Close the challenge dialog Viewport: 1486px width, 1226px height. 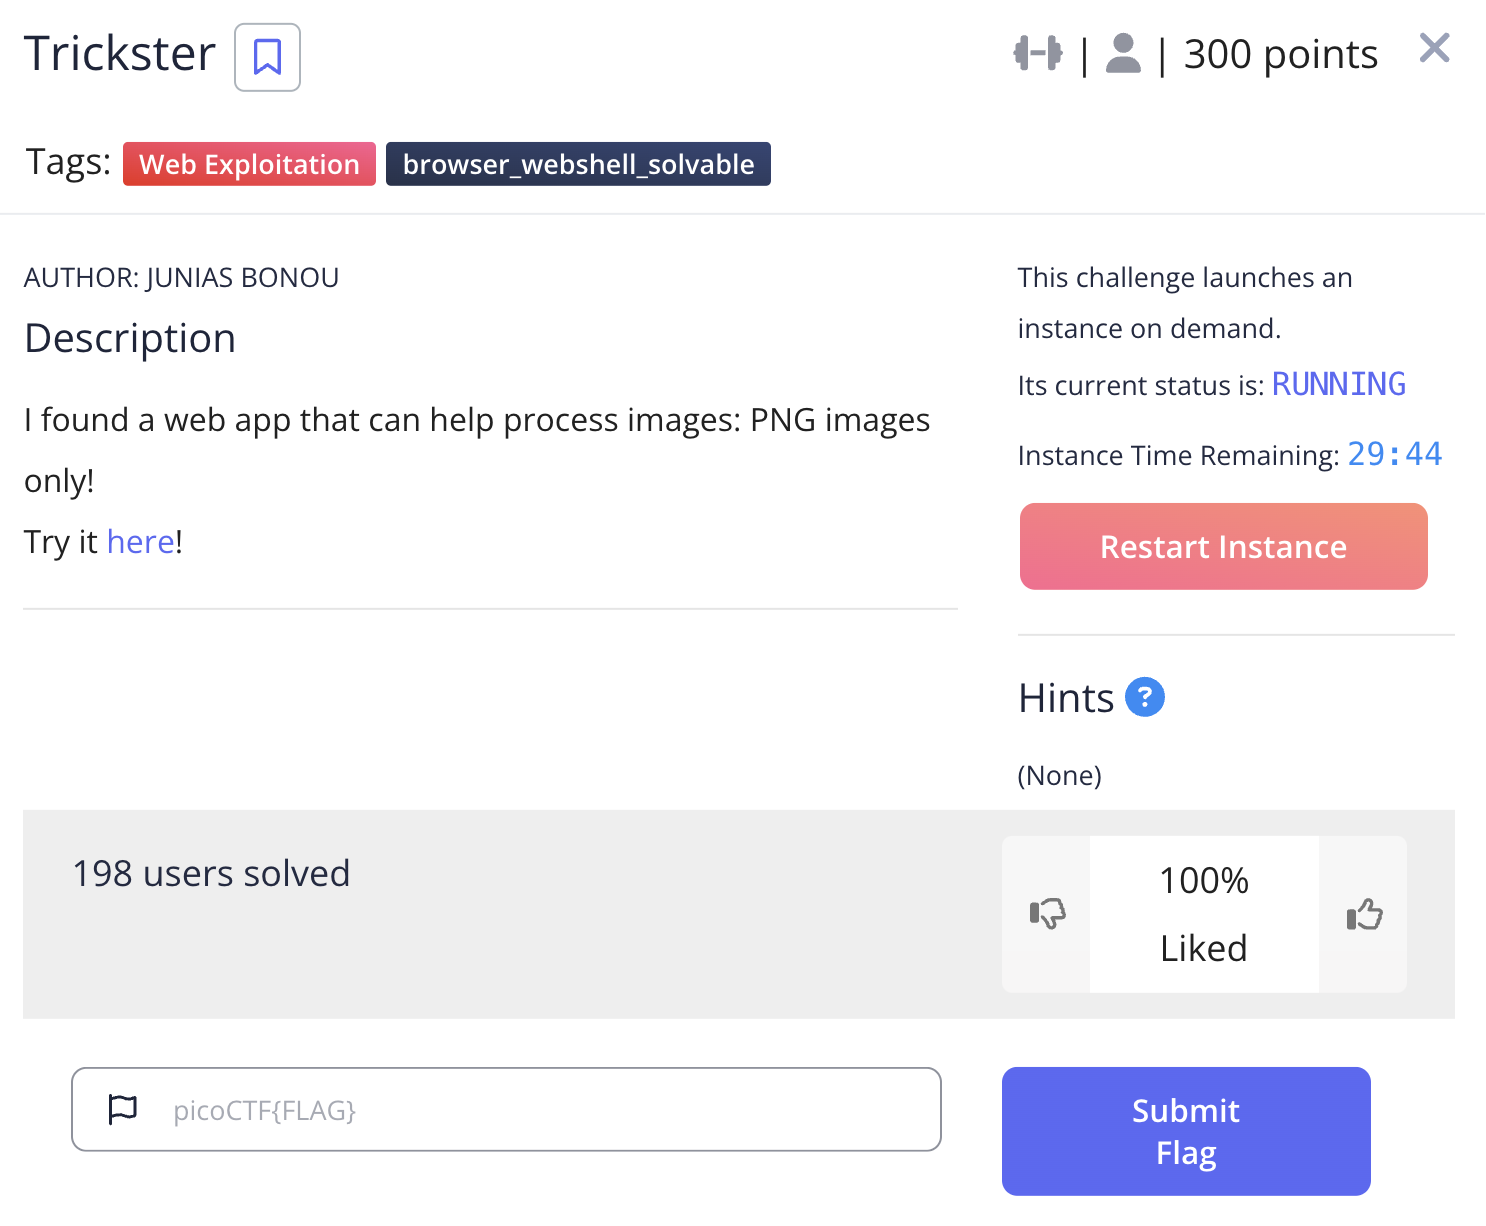(1434, 48)
